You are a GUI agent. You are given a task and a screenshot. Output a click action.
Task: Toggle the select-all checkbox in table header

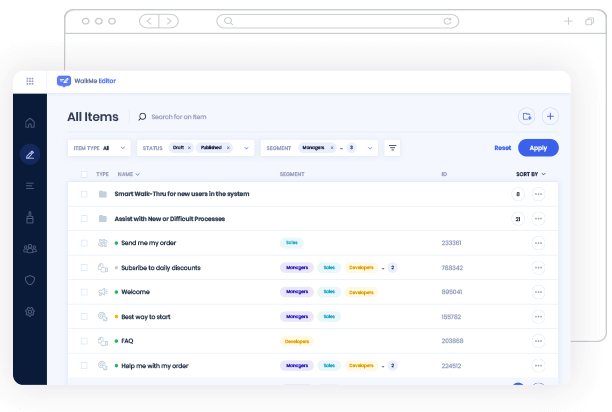point(84,174)
